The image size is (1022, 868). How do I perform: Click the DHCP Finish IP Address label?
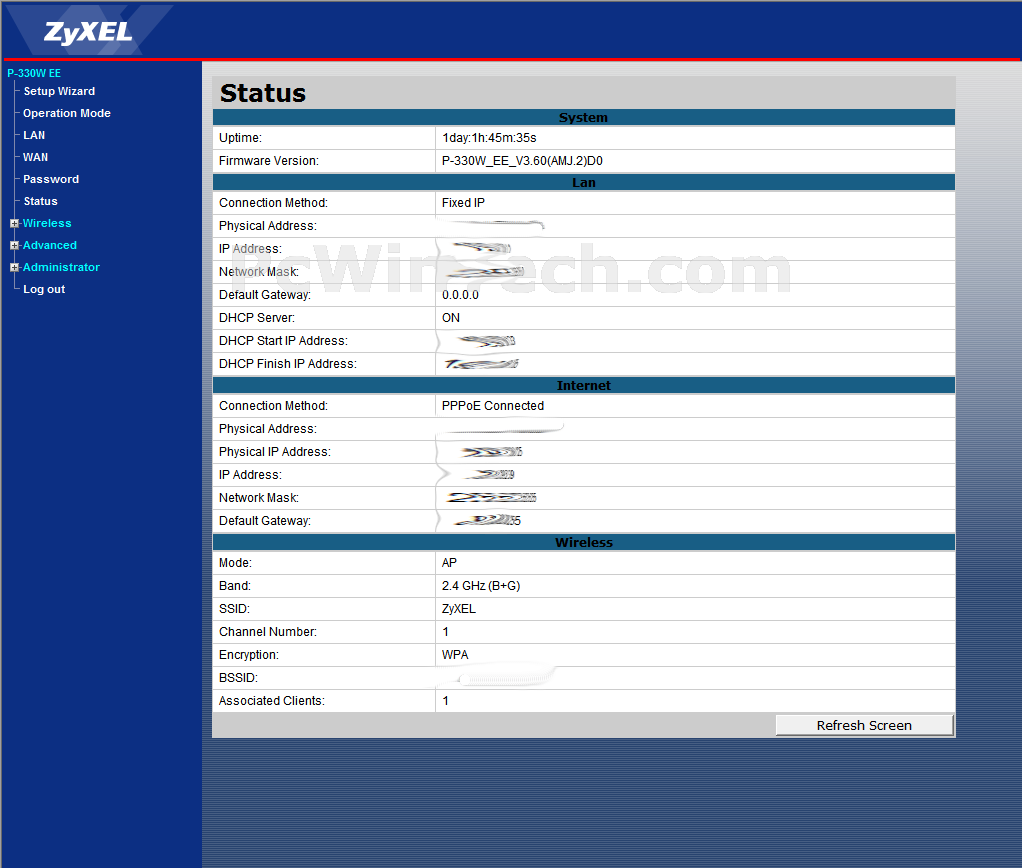click(287, 364)
